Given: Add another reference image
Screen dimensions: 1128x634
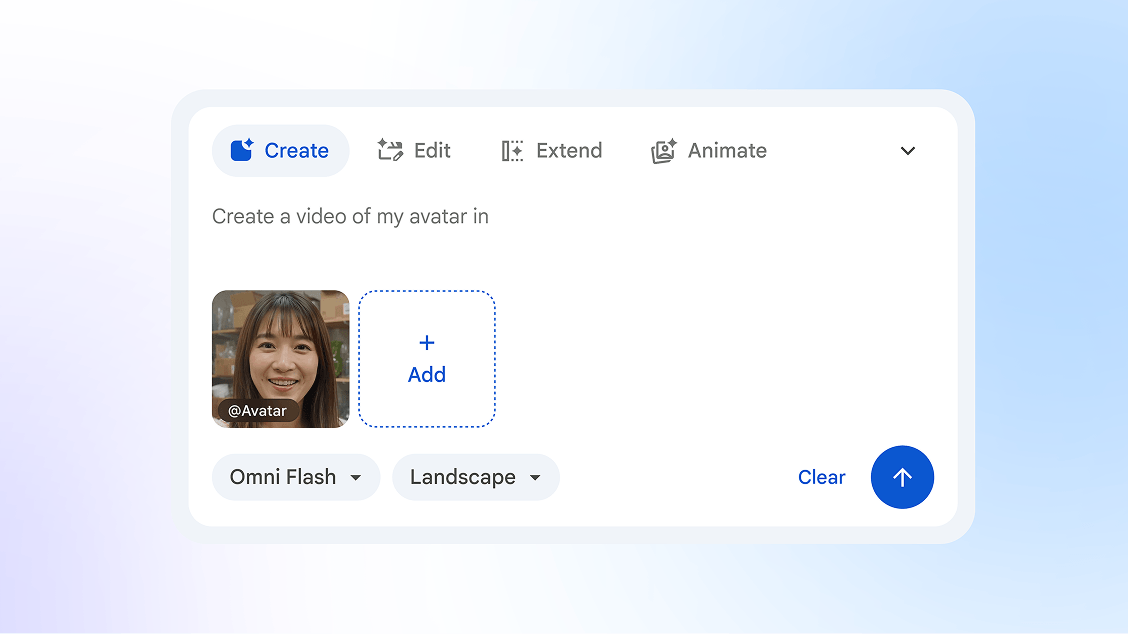Looking at the screenshot, I should coord(427,359).
